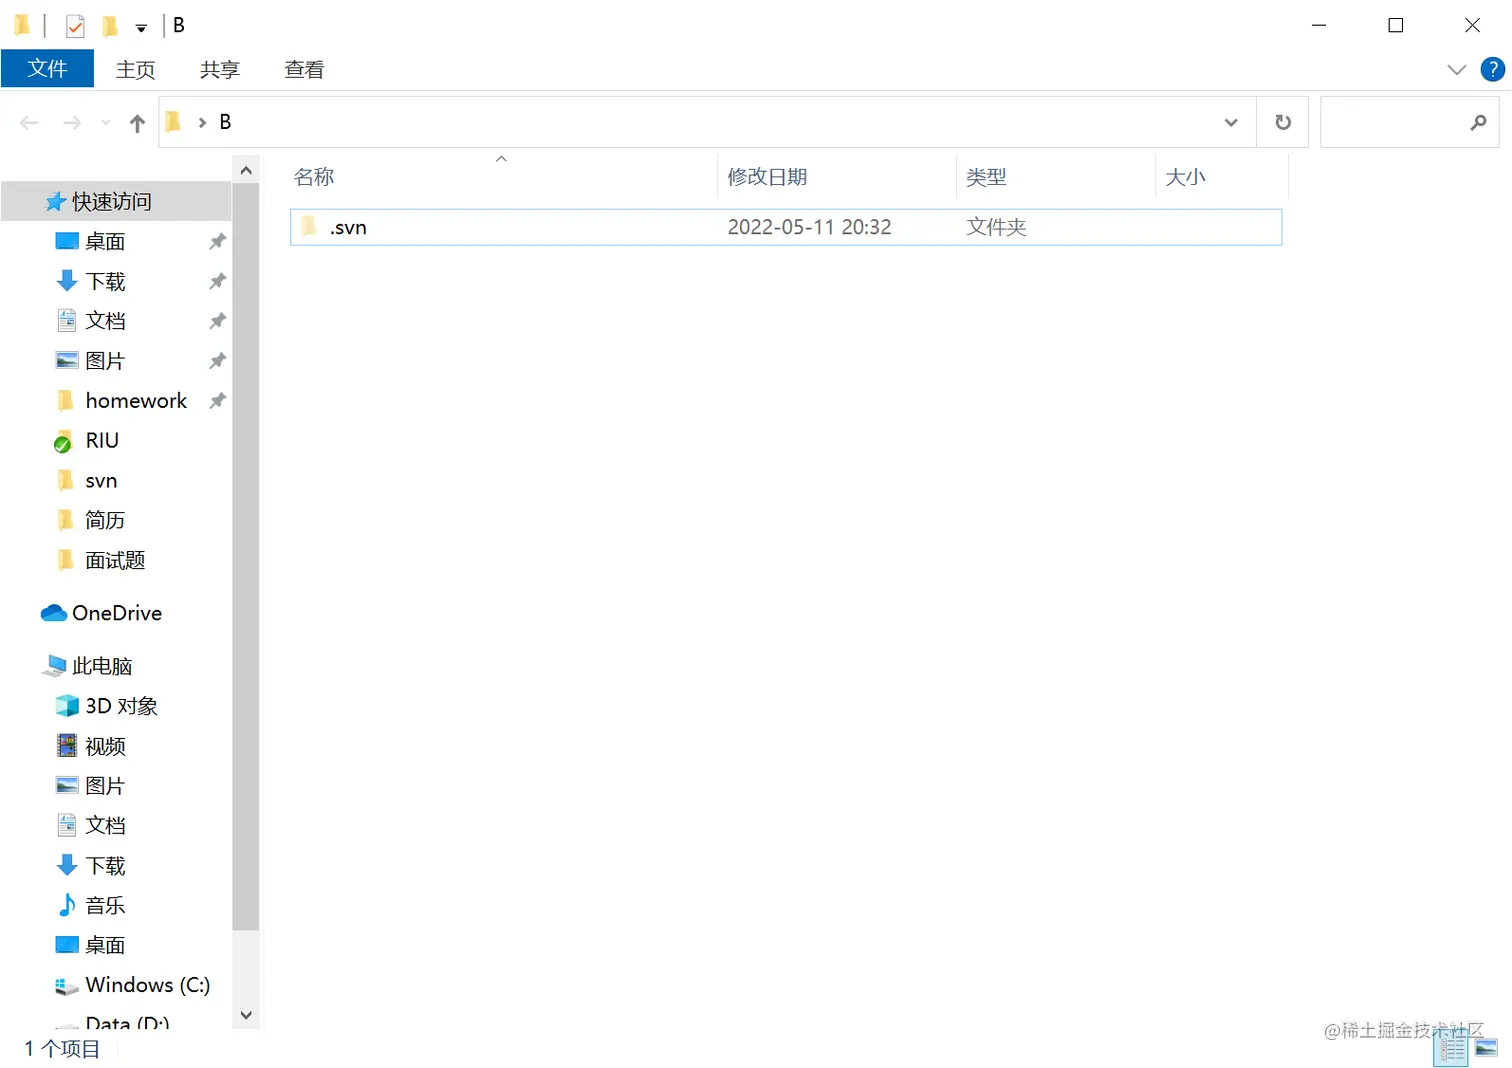Viewport: 1512px width, 1068px height.
Task: Open 视频 under 此电脑
Action: [x=105, y=746]
